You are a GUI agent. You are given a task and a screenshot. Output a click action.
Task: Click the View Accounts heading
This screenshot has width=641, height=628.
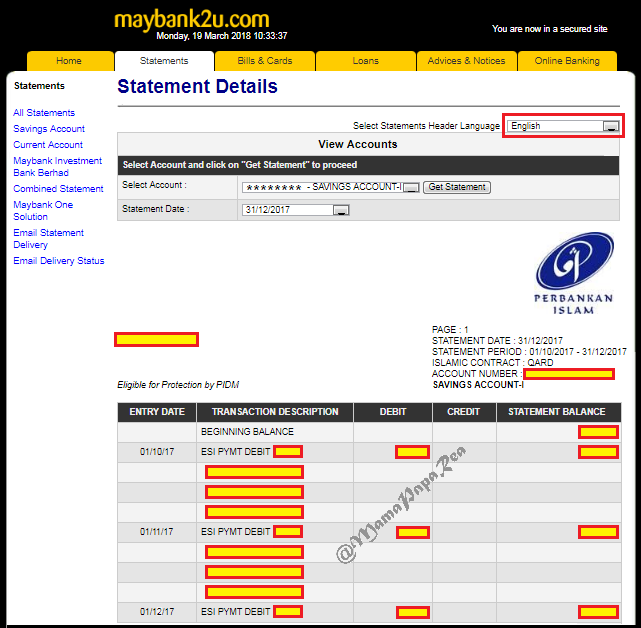(x=358, y=144)
